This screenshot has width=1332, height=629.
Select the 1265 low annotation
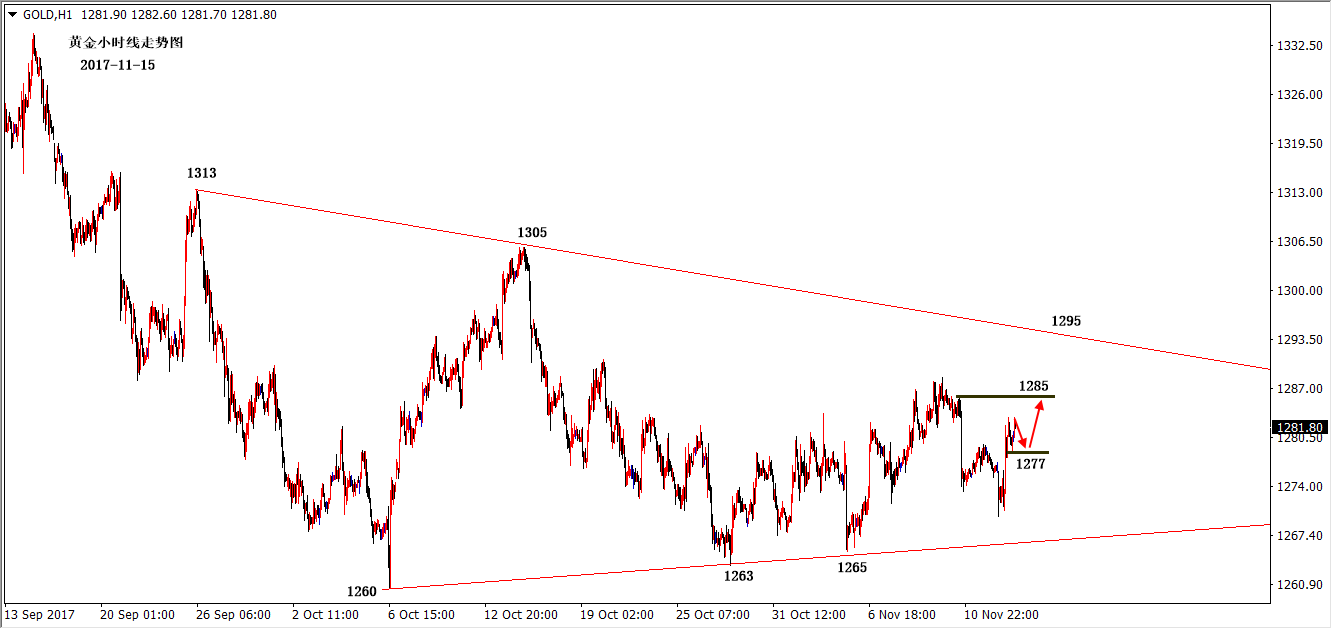click(852, 567)
